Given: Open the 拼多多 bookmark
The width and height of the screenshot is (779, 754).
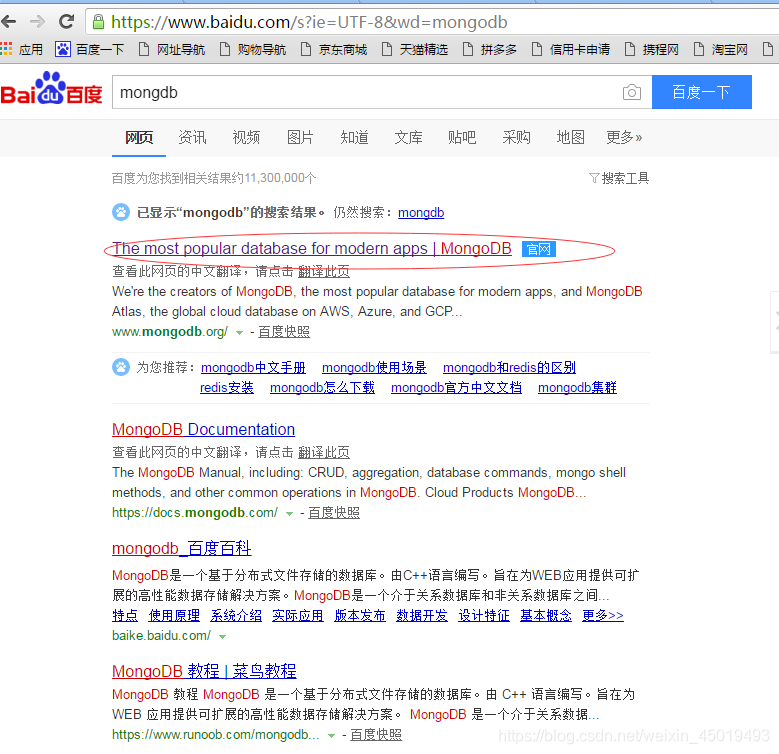Looking at the screenshot, I should tap(490, 49).
